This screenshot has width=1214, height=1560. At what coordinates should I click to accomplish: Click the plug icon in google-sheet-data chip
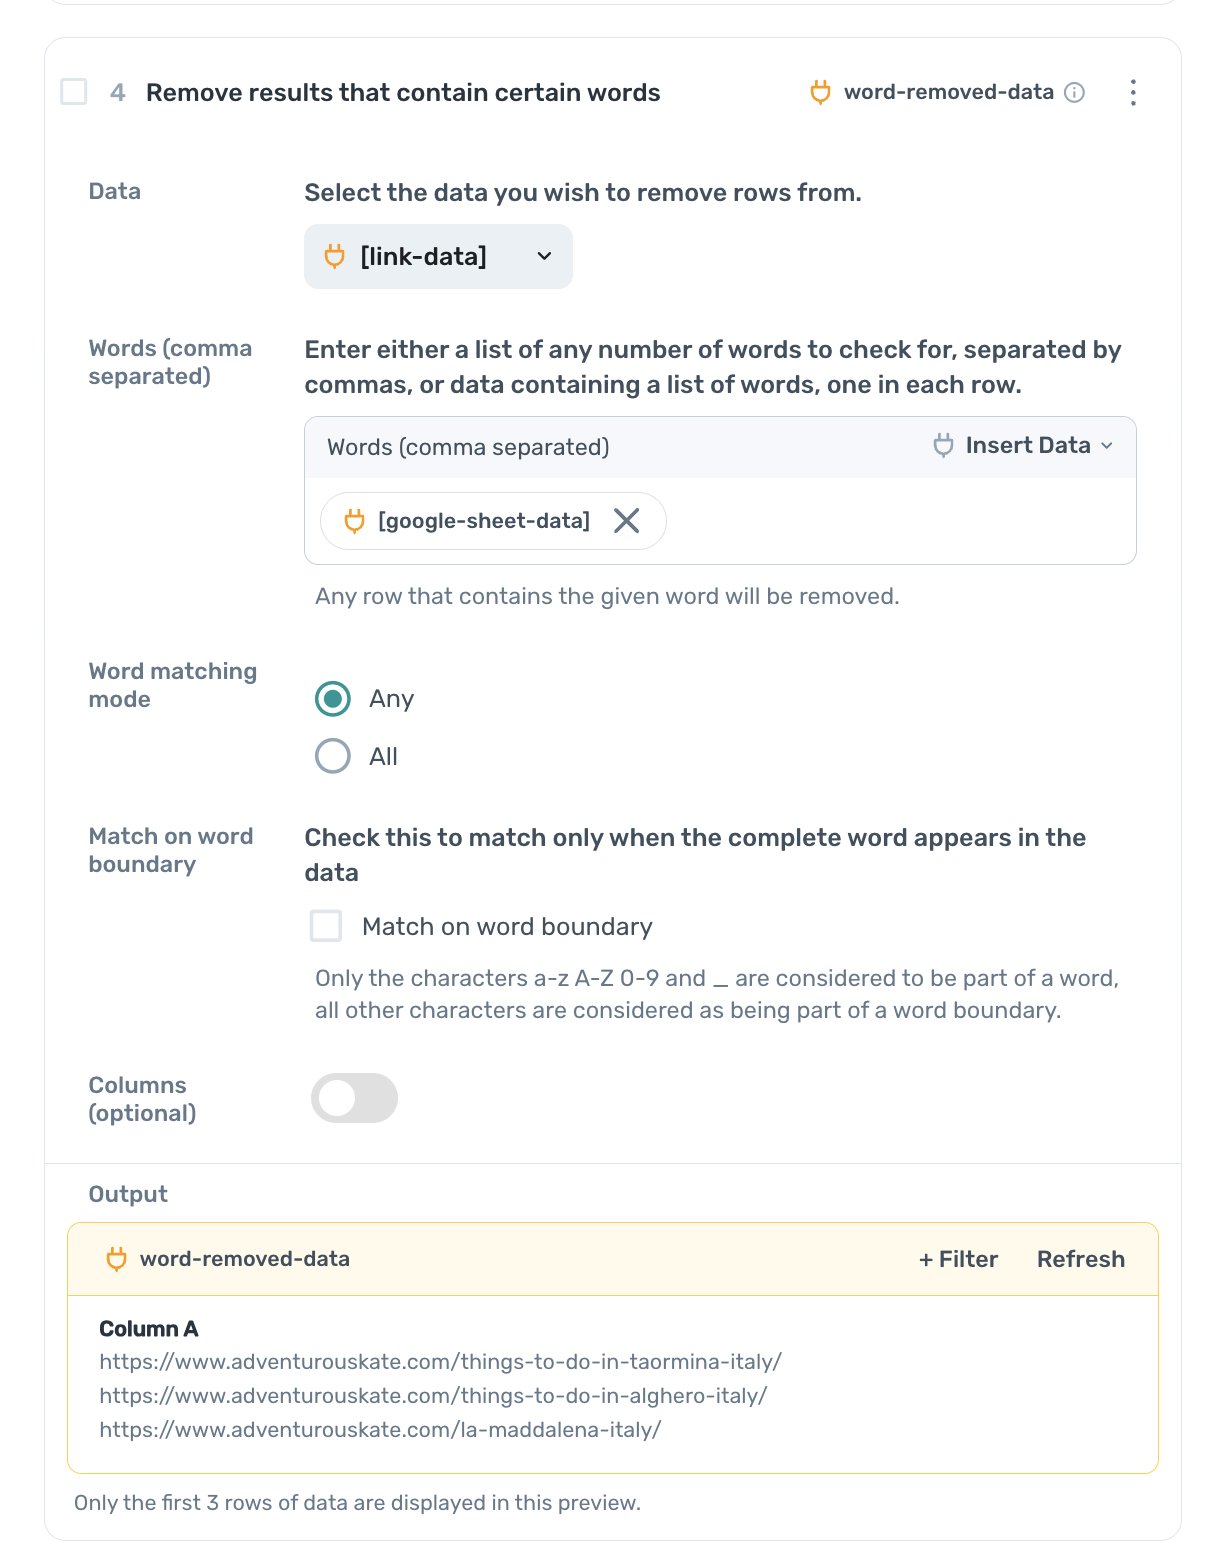point(354,521)
